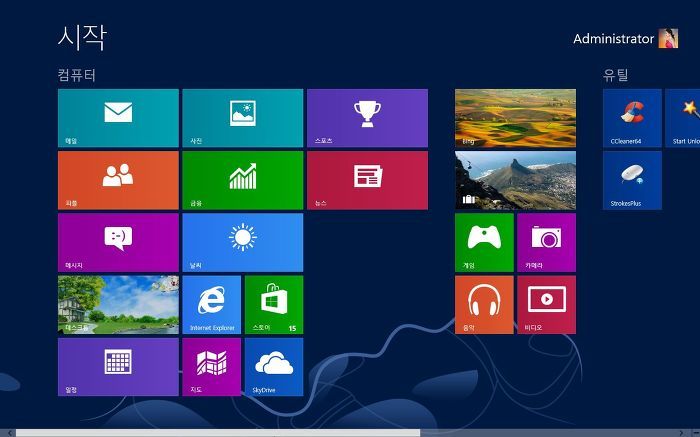The width and height of the screenshot is (700, 437).
Task: Open the Music headphones tile (음악)
Action: click(484, 305)
